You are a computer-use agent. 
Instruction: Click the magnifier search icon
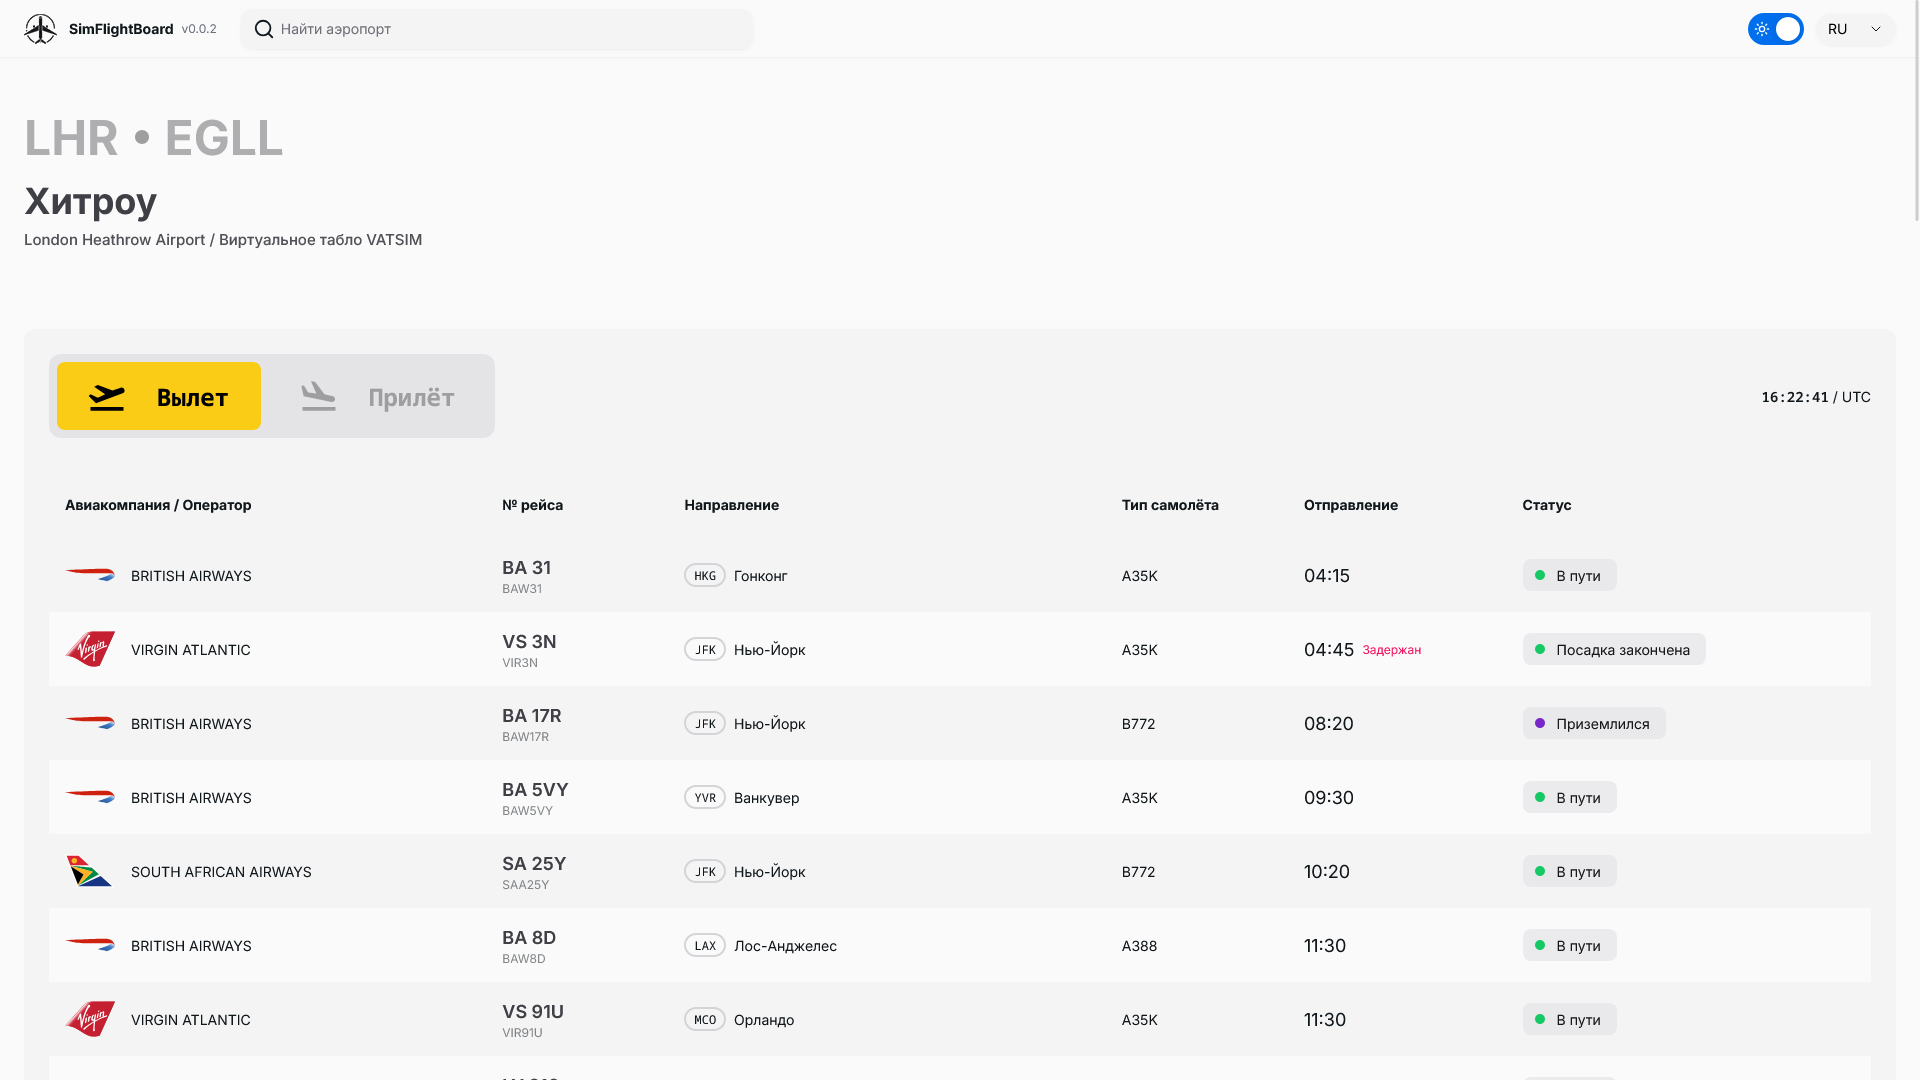point(264,29)
